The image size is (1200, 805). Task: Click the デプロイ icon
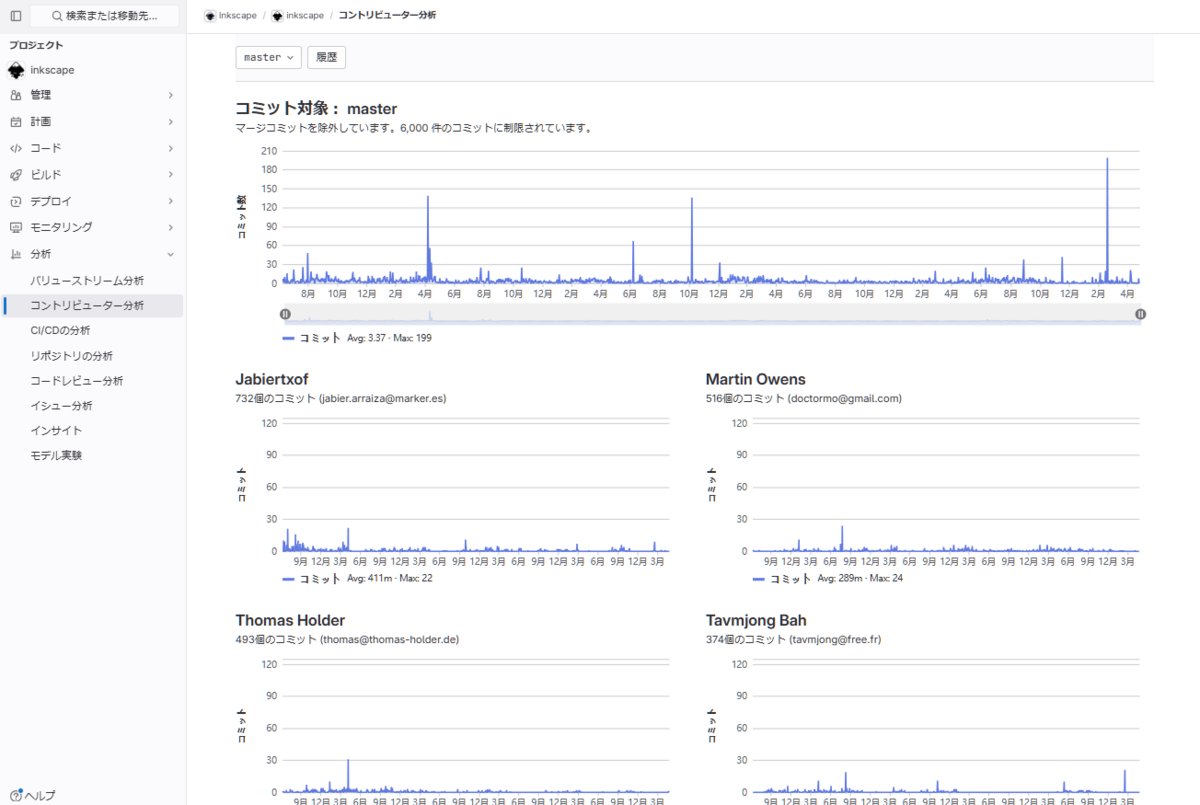(15, 201)
